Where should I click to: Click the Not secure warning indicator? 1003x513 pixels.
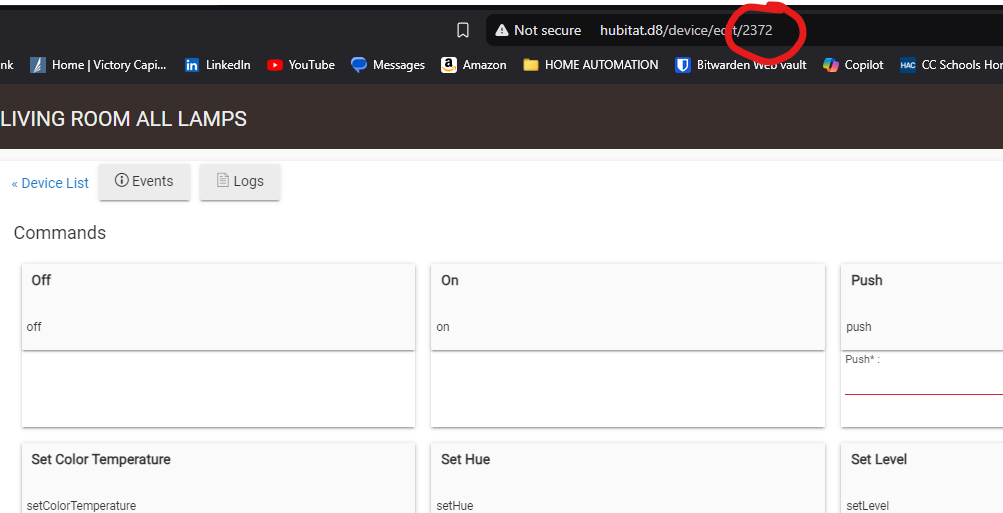click(538, 30)
